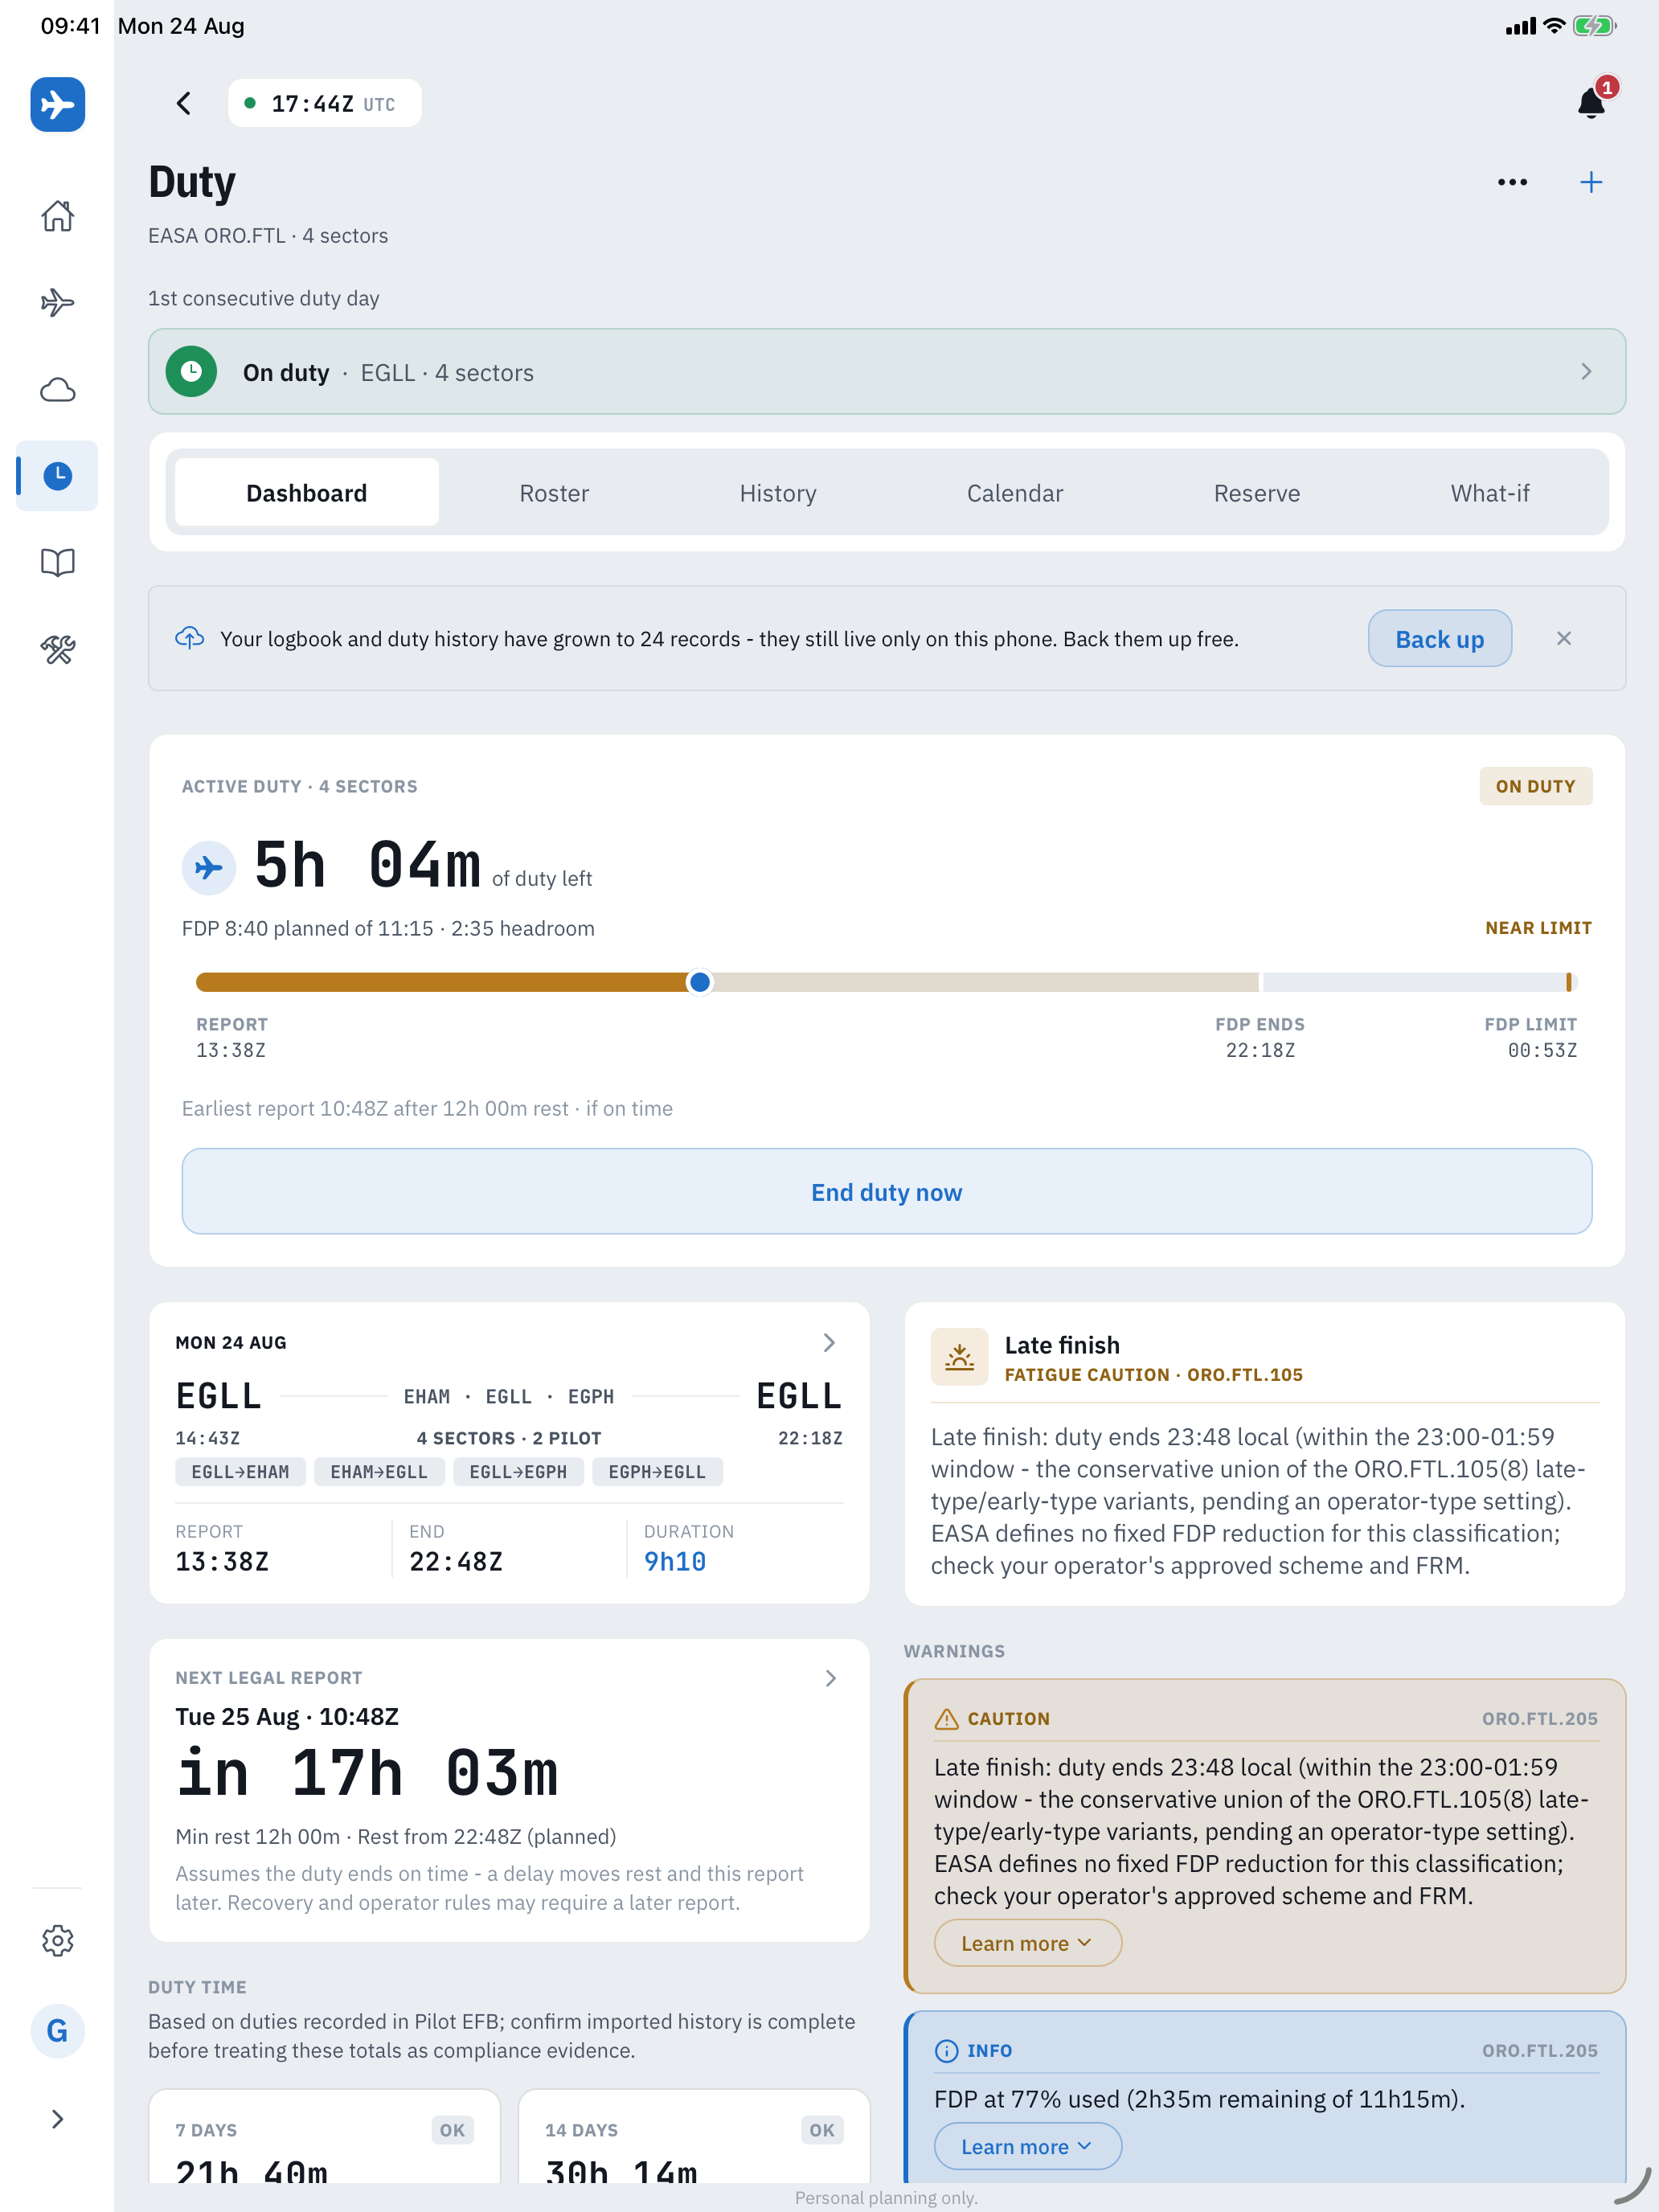Screen dimensions: 1659x2212
Task: Tap the 17:44Z UTC clock pill
Action: tap(325, 103)
